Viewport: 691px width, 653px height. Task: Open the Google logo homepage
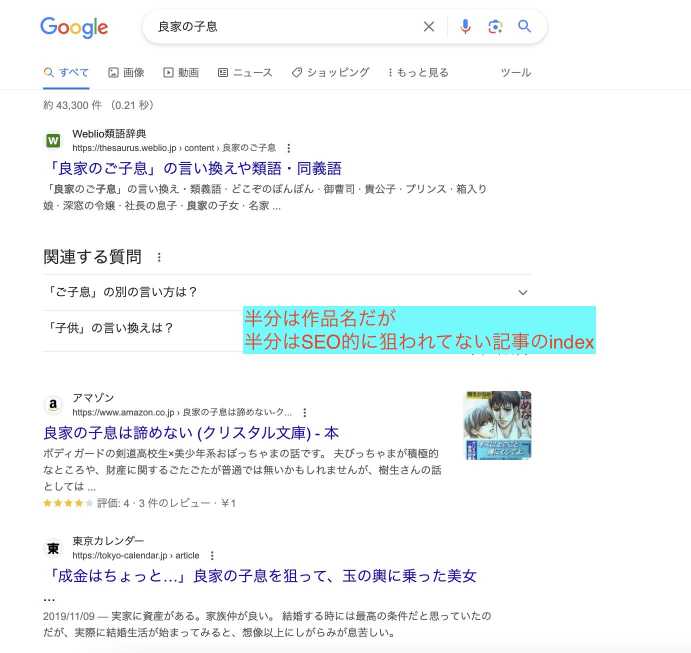[x=74, y=28]
